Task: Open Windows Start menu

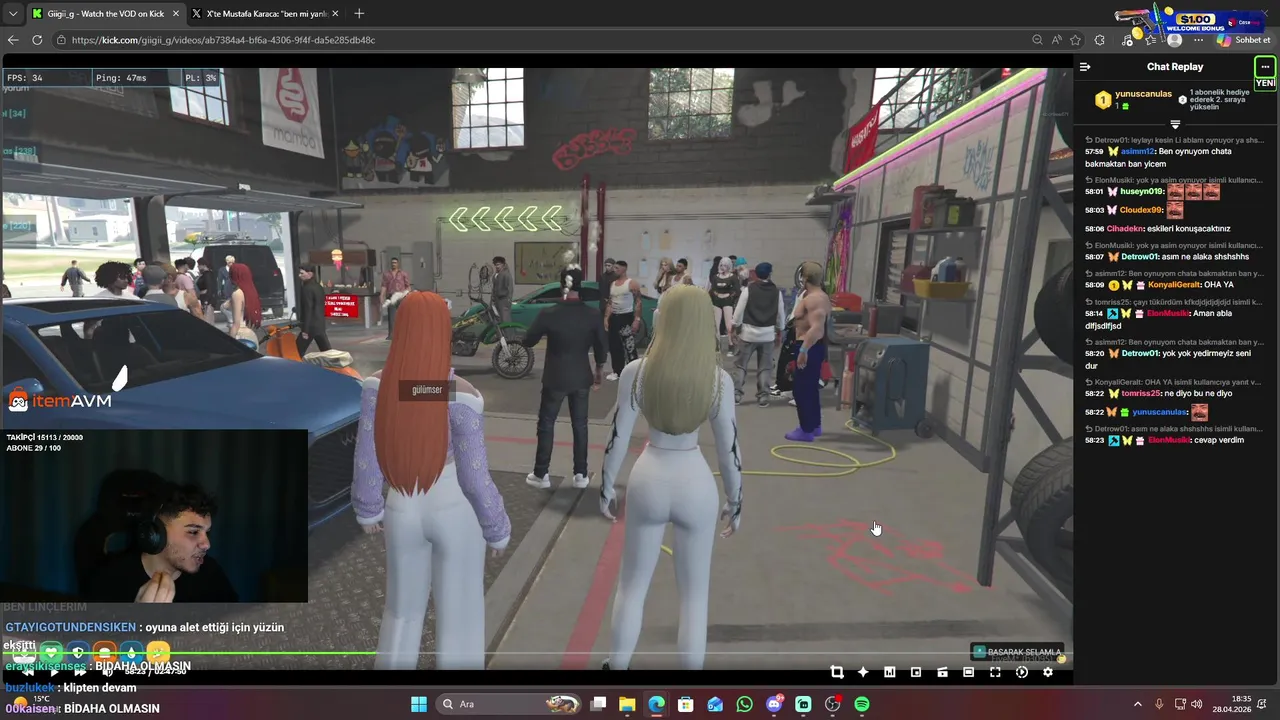Action: (419, 704)
